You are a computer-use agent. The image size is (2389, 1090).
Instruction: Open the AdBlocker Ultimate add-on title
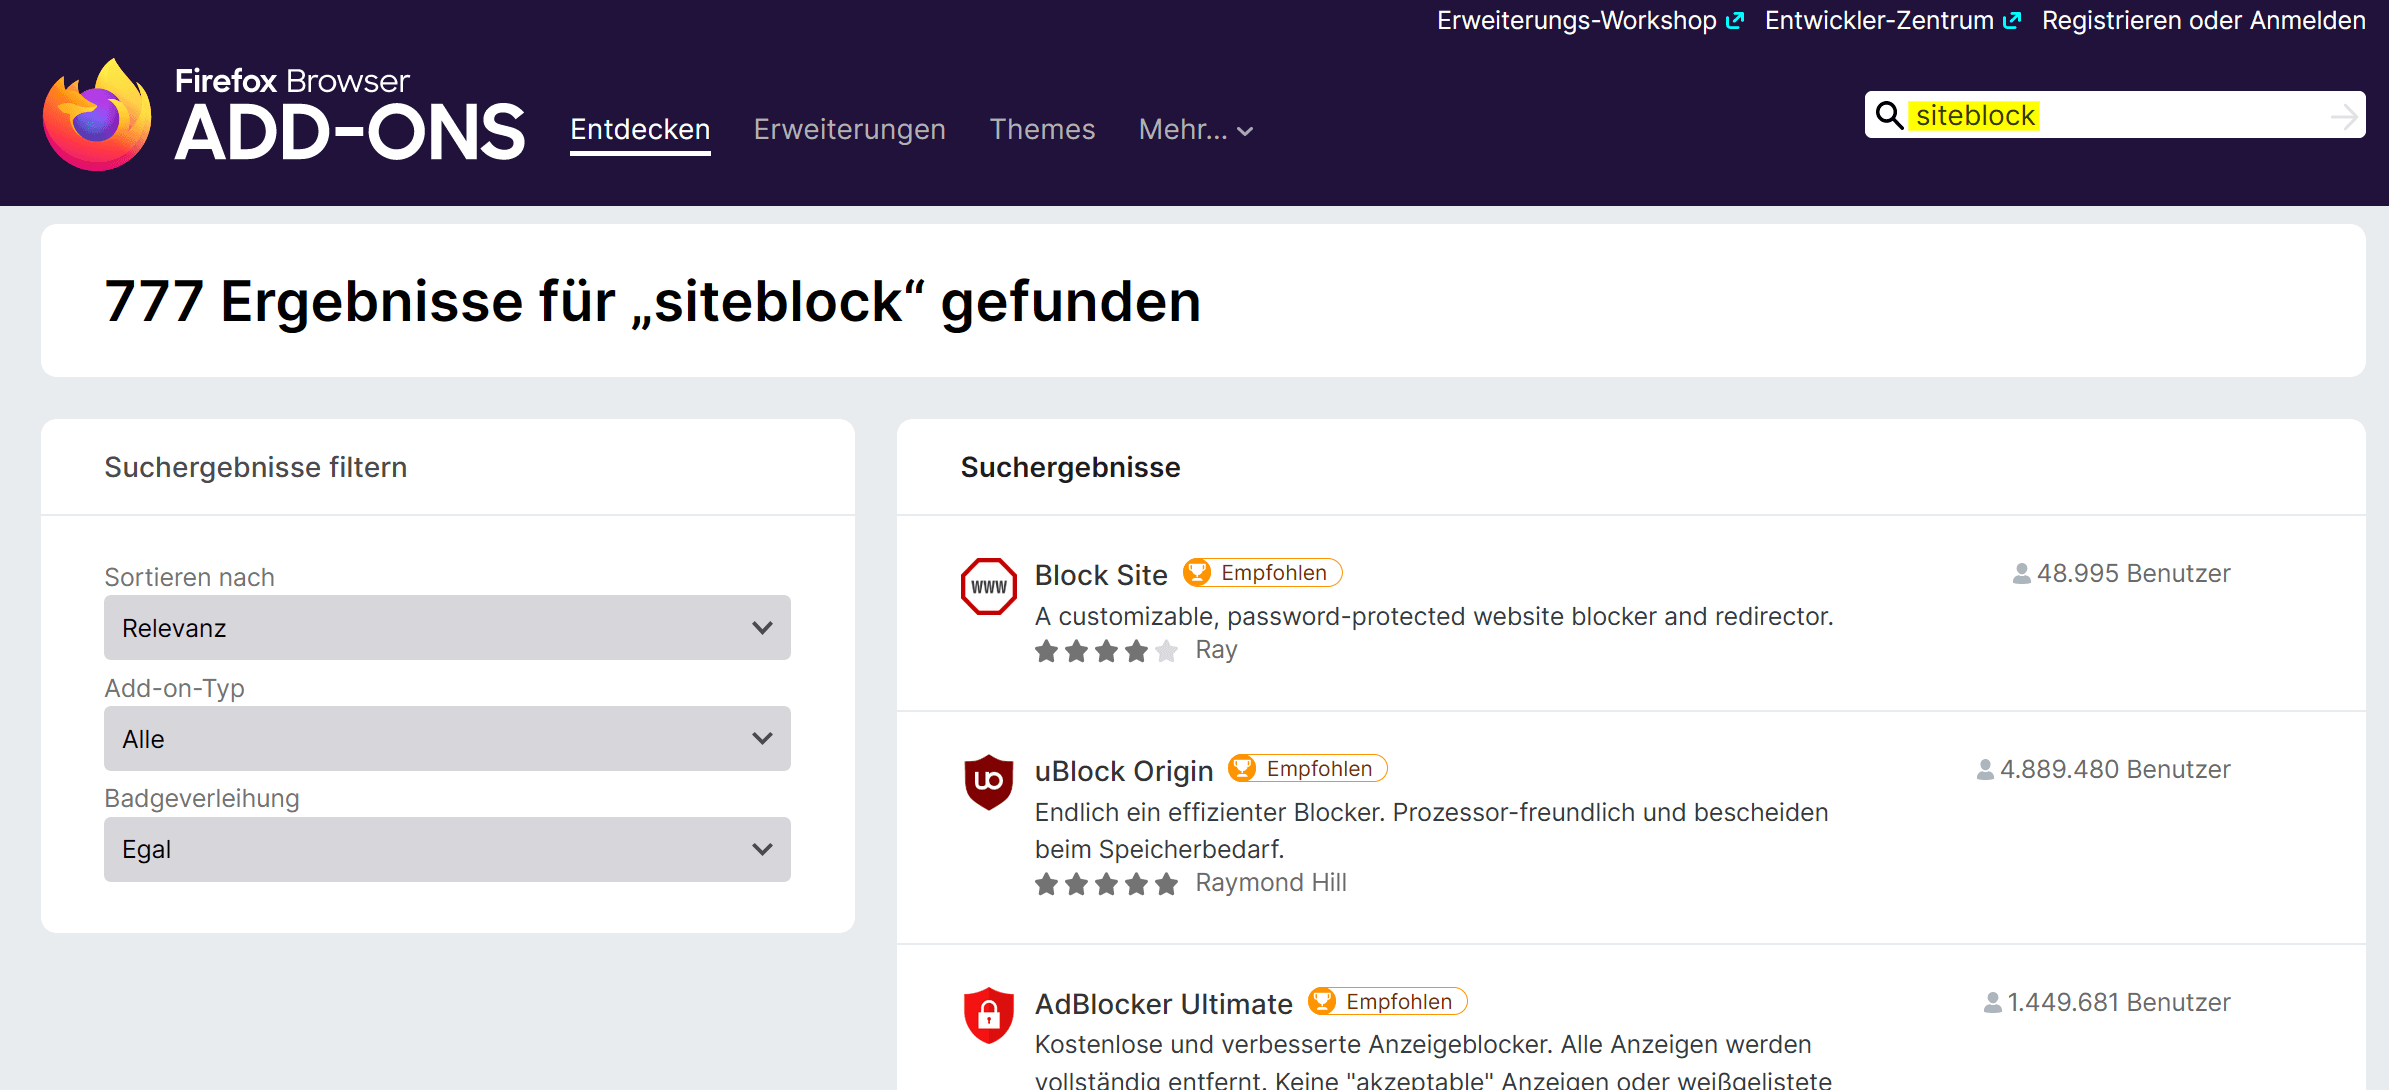1164,1004
